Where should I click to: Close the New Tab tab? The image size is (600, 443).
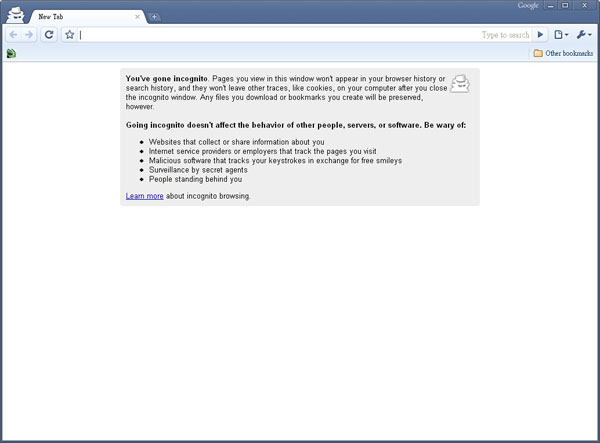[137, 17]
